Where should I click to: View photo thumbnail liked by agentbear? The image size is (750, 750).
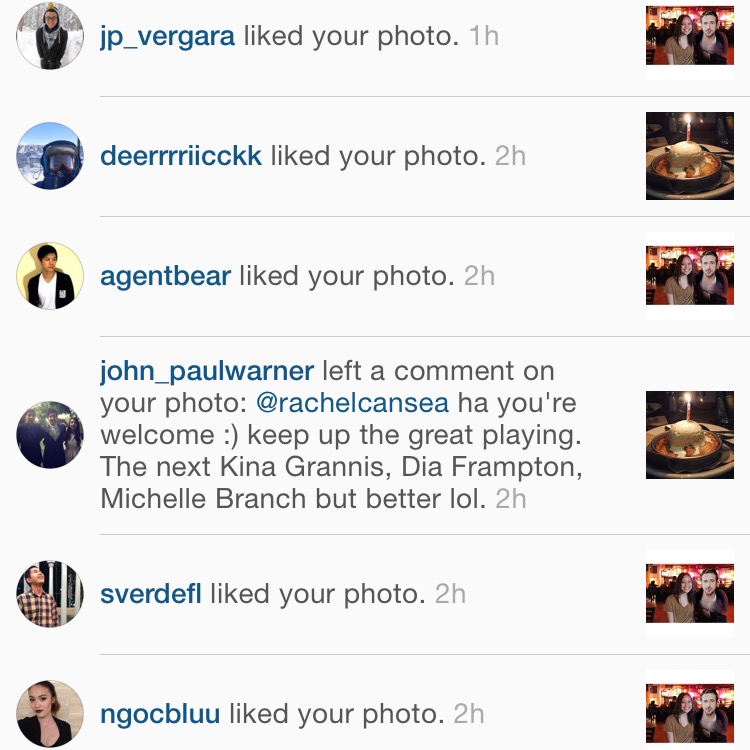tap(690, 276)
